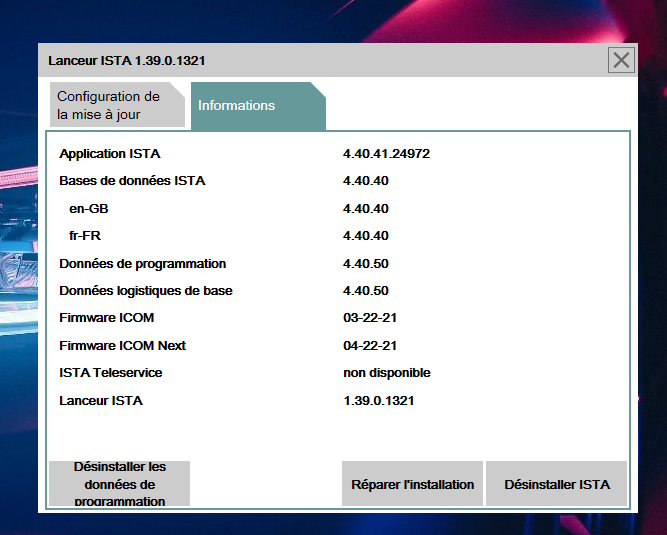Image resolution: width=667 pixels, height=535 pixels.
Task: Click the Lanceur ISTA 1.39.0.1321 window title
Action: (x=126, y=60)
